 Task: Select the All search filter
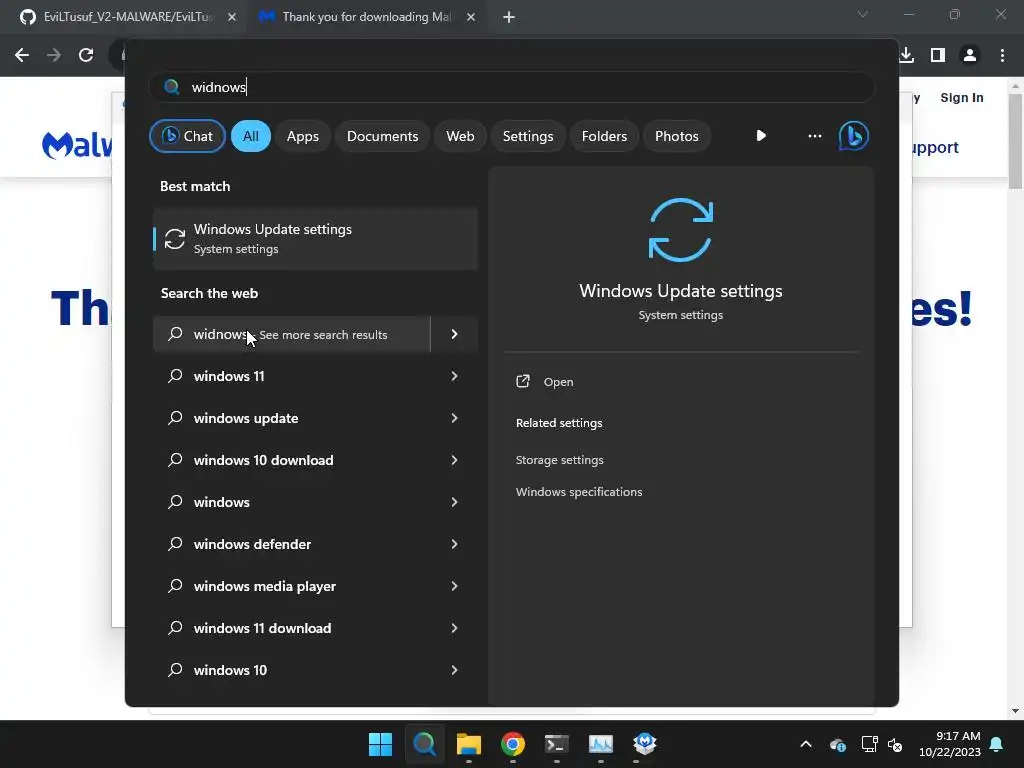251,136
